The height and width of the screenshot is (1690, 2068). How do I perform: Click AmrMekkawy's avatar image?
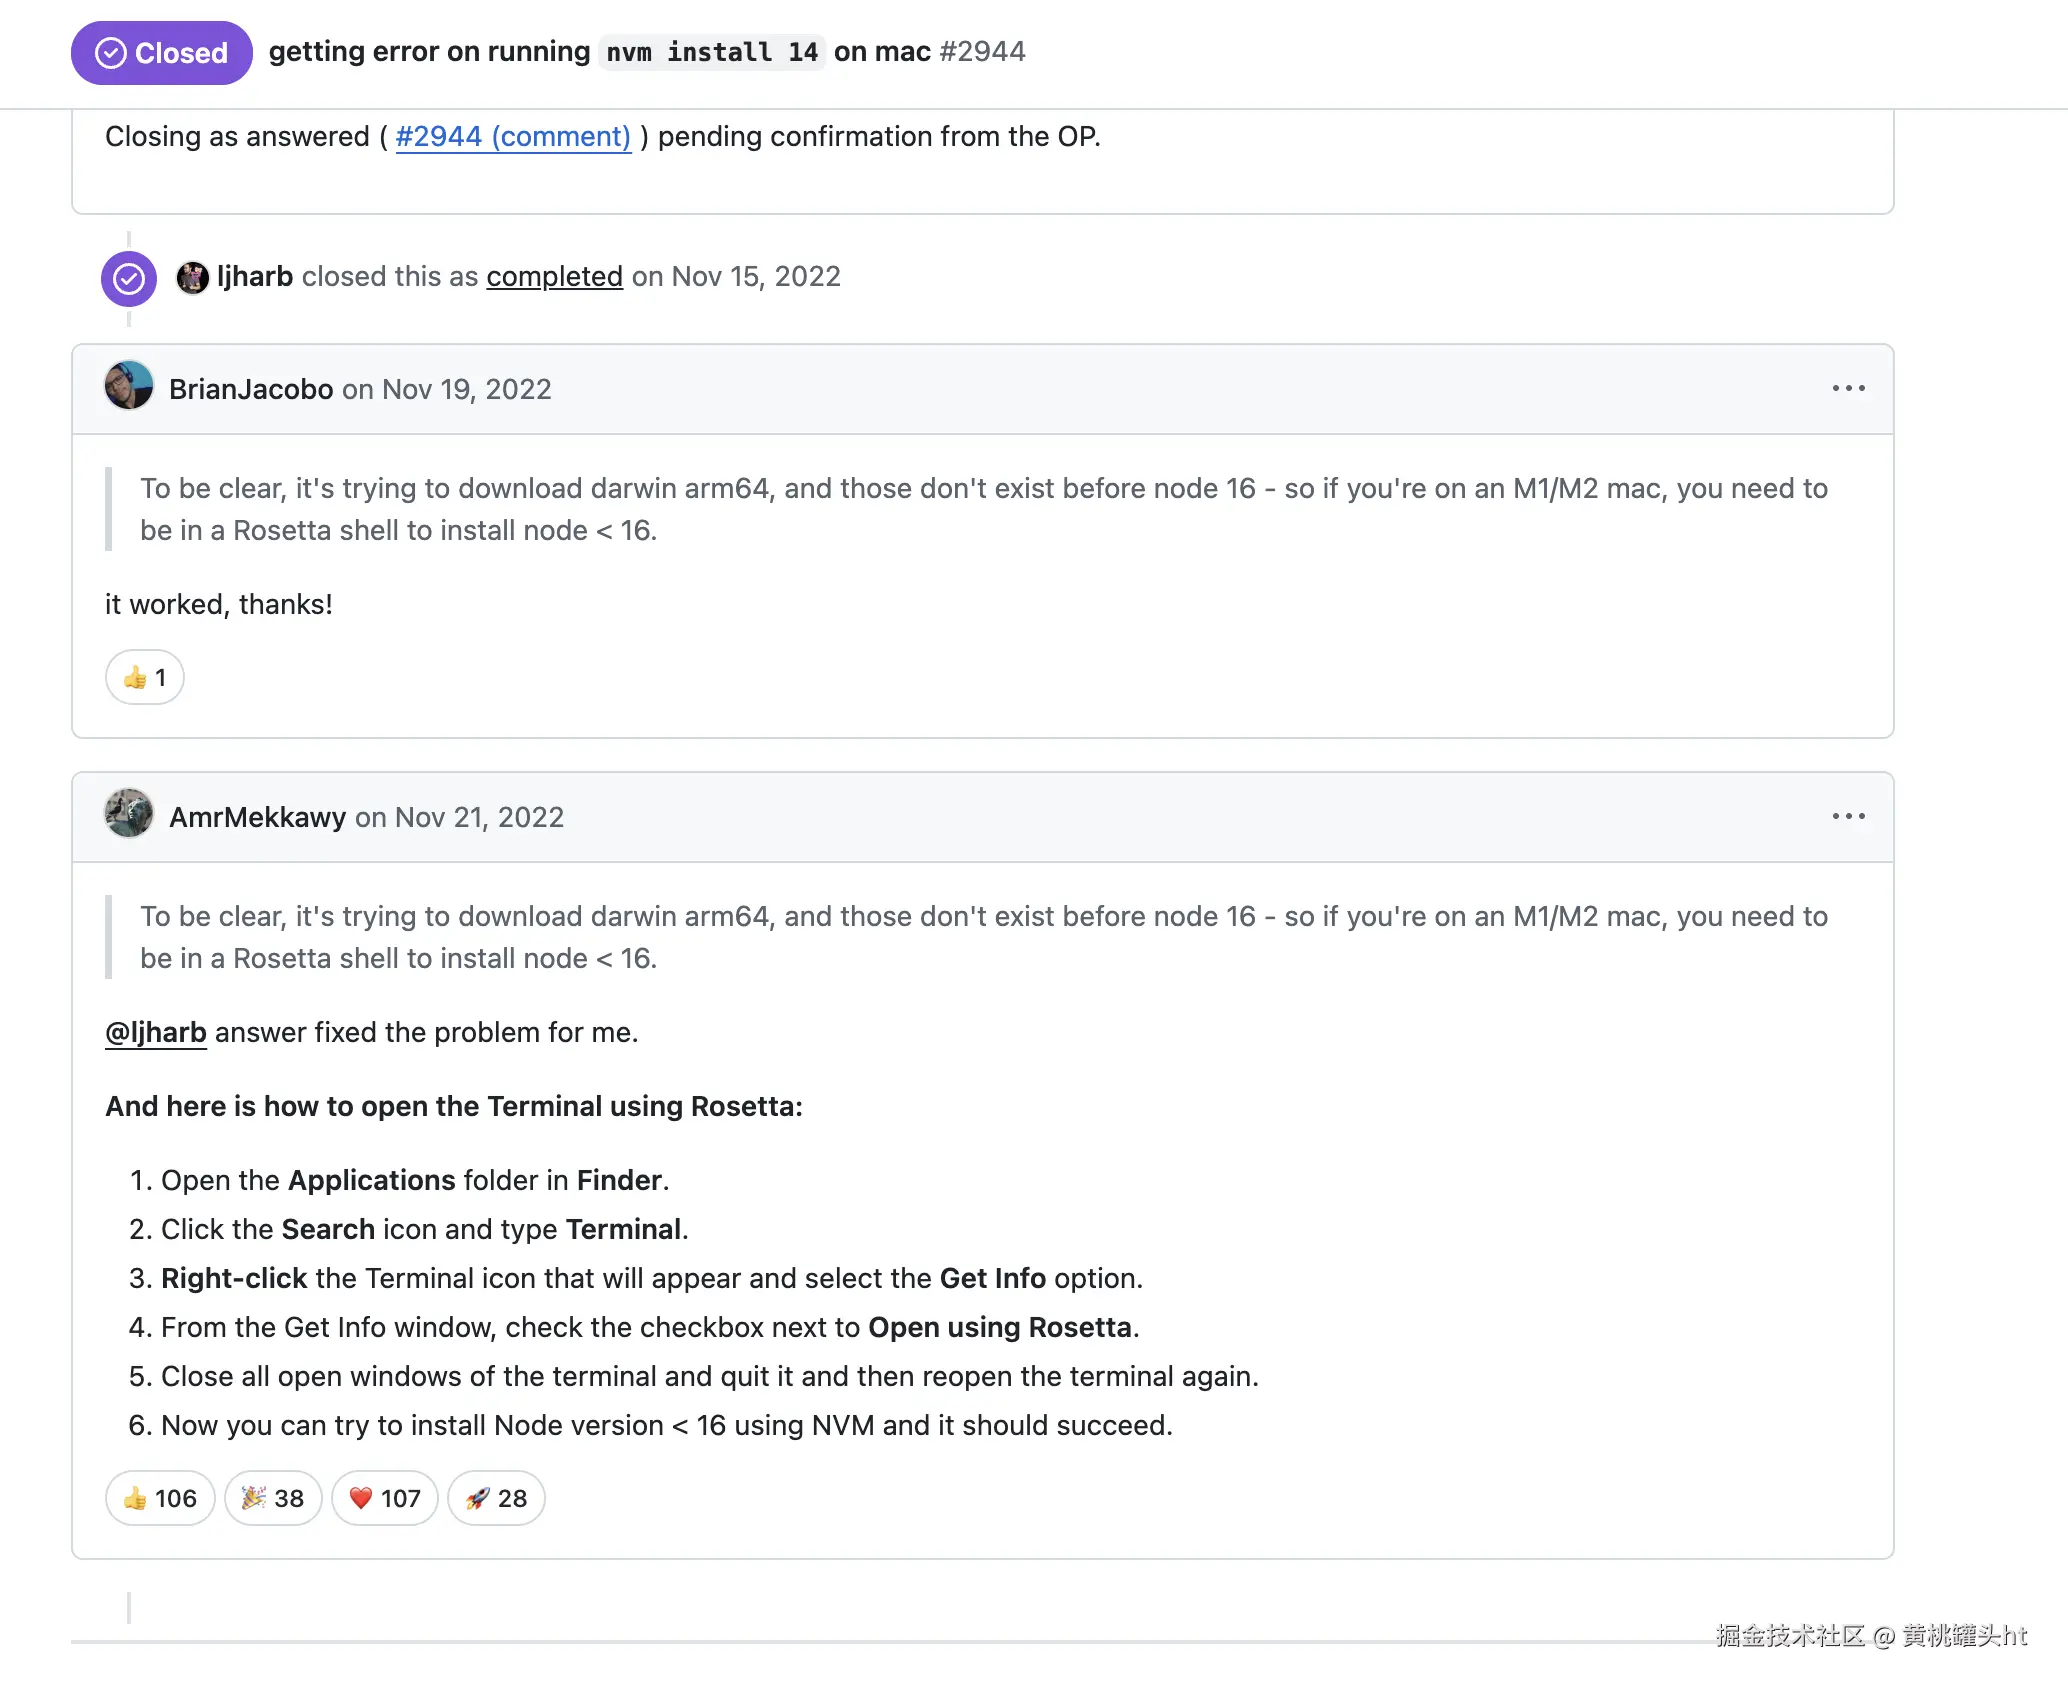point(129,814)
